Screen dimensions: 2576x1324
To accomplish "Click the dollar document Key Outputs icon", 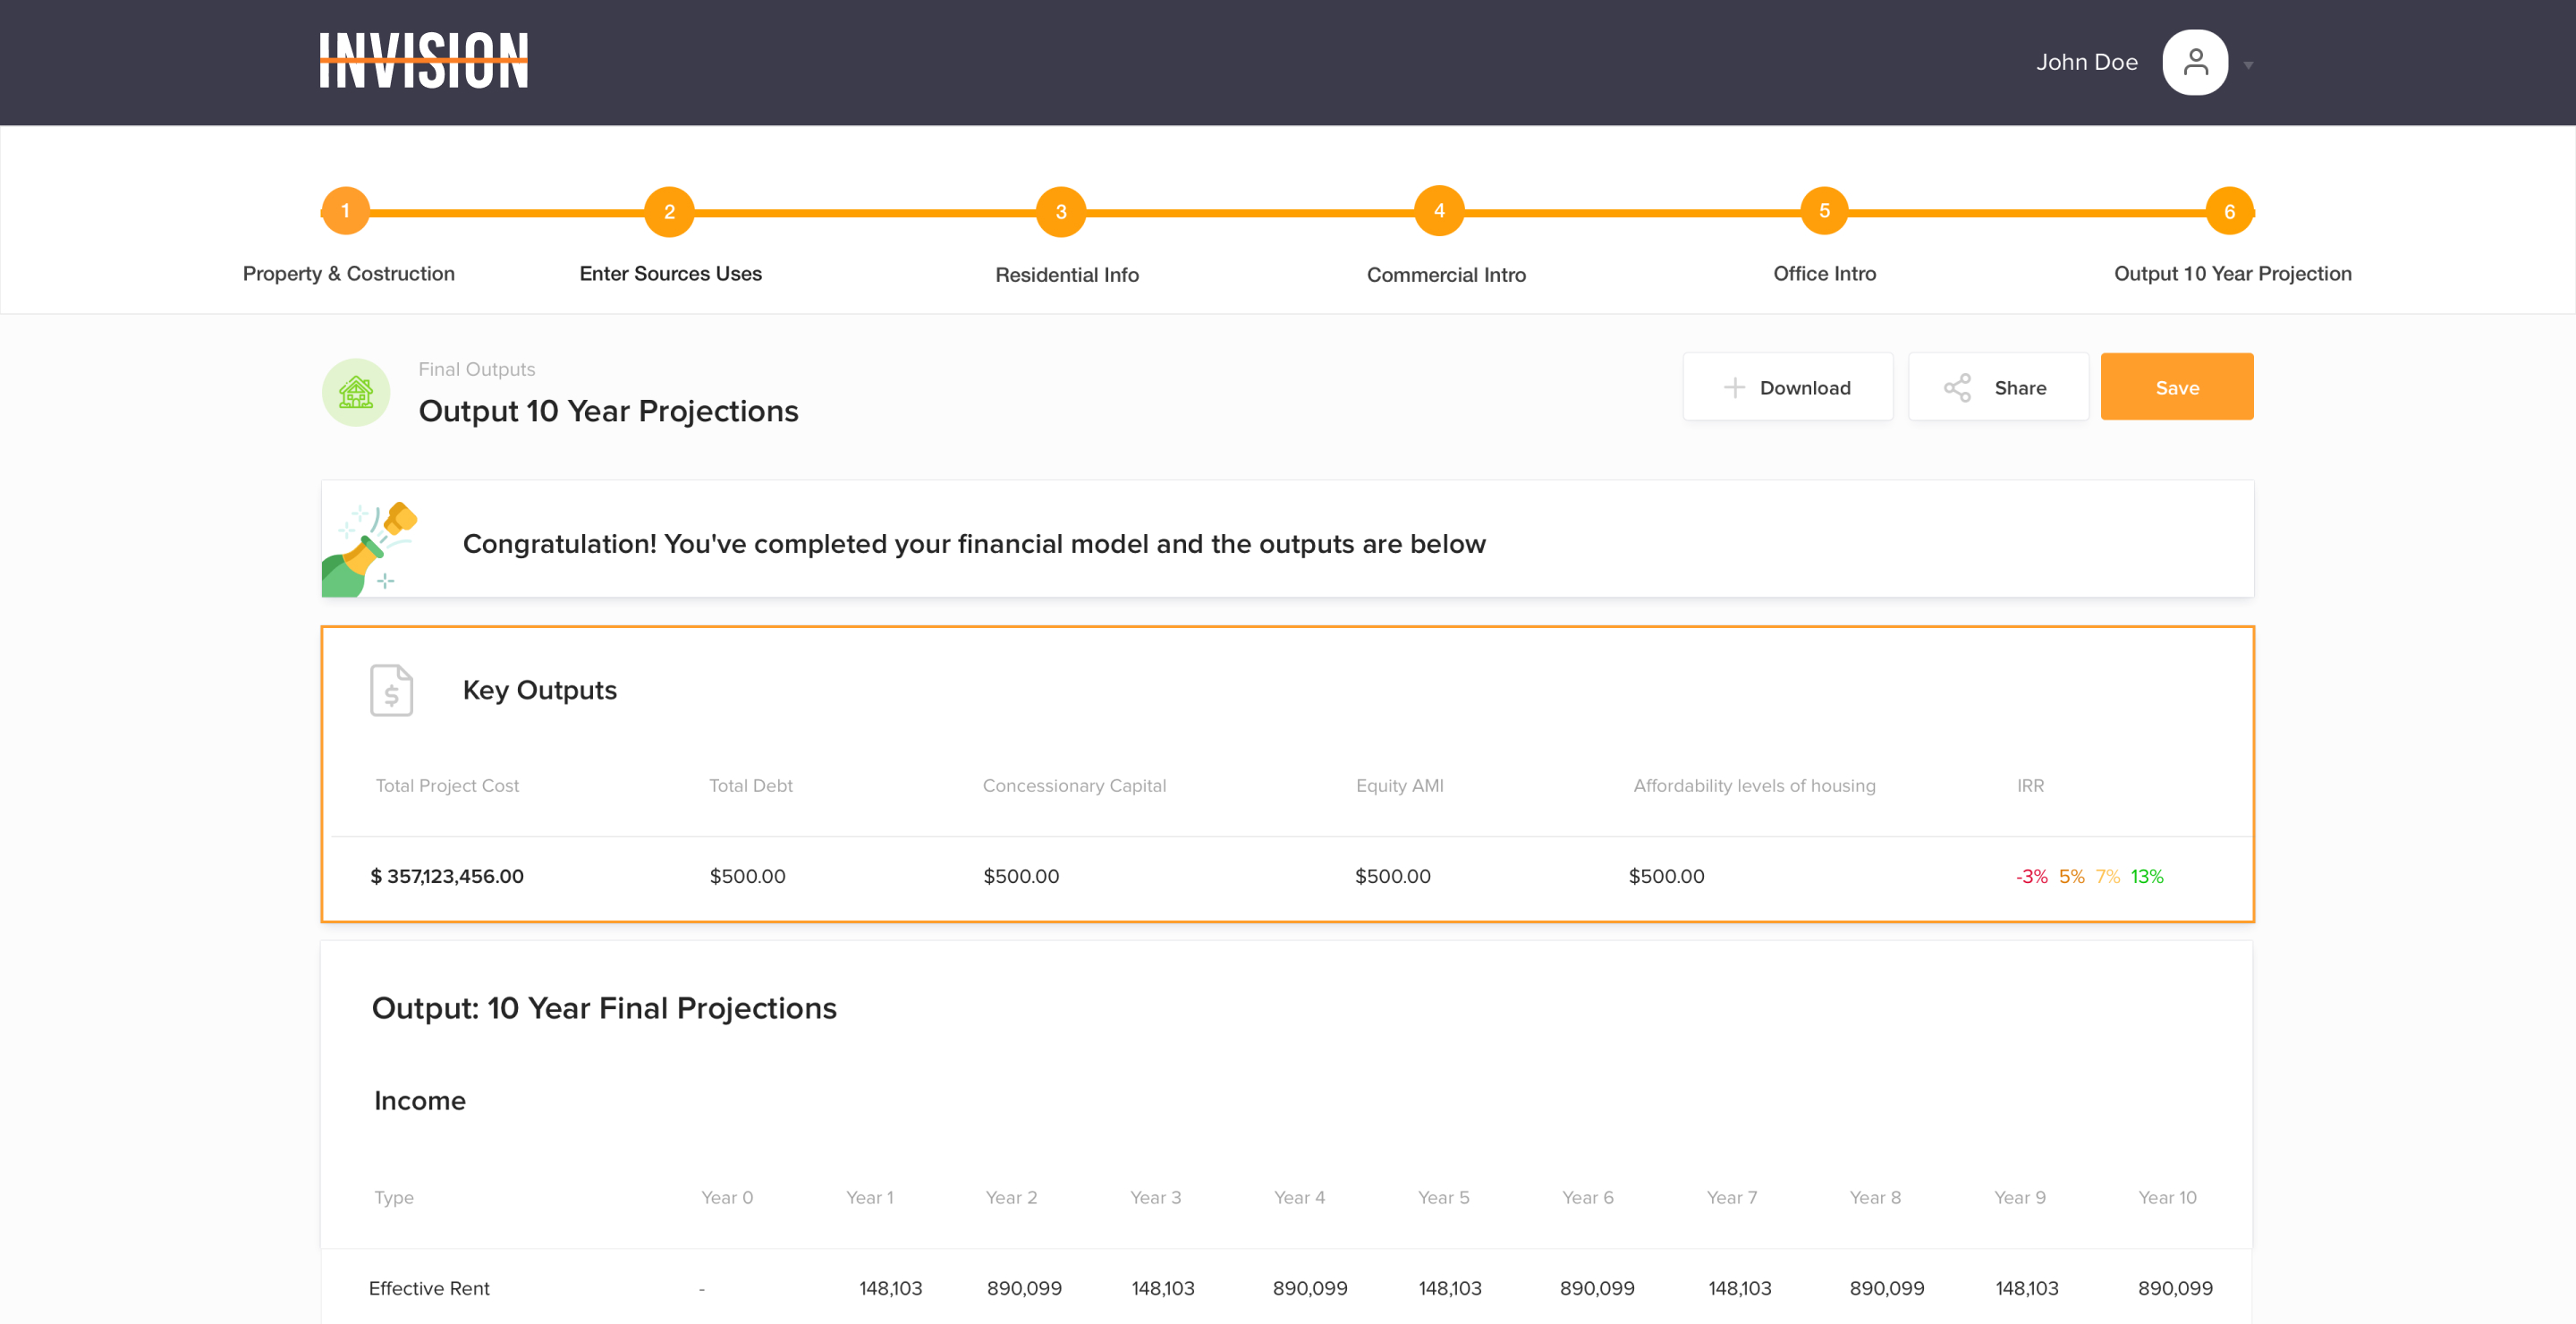I will [391, 690].
